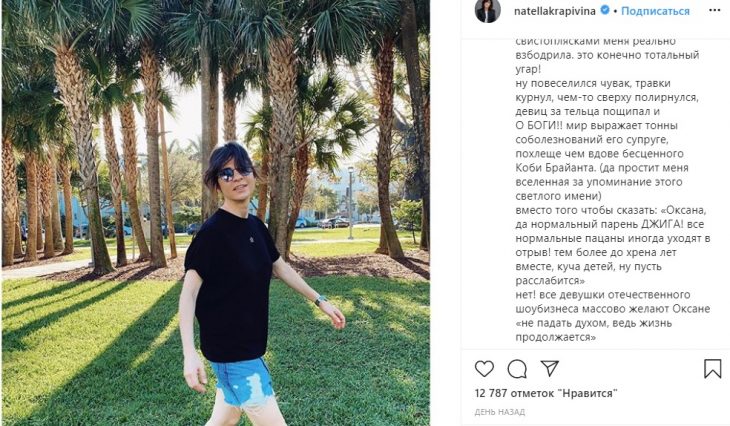The height and width of the screenshot is (426, 730).
Task: Open comments via the speech bubble icon
Action: 517,369
